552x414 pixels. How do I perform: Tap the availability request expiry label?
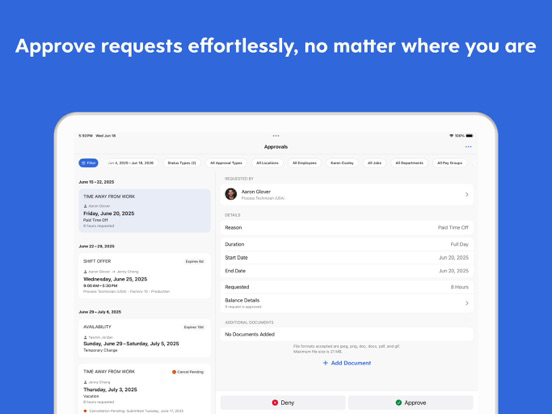tap(194, 327)
